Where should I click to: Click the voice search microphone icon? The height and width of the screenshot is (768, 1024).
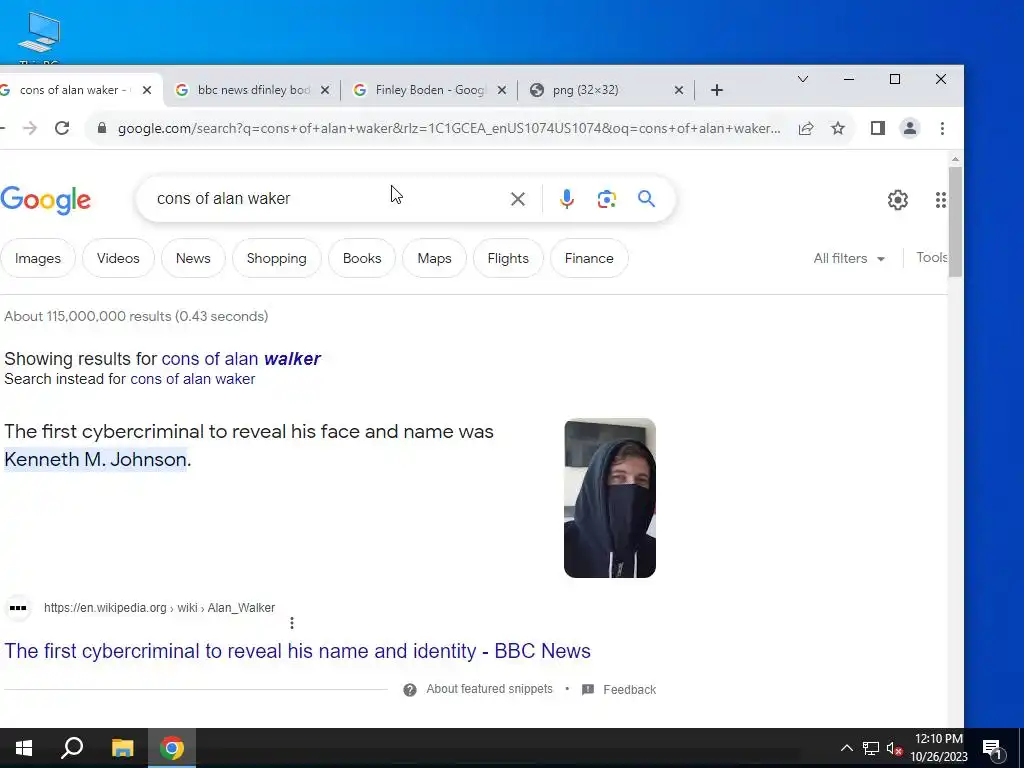(567, 199)
